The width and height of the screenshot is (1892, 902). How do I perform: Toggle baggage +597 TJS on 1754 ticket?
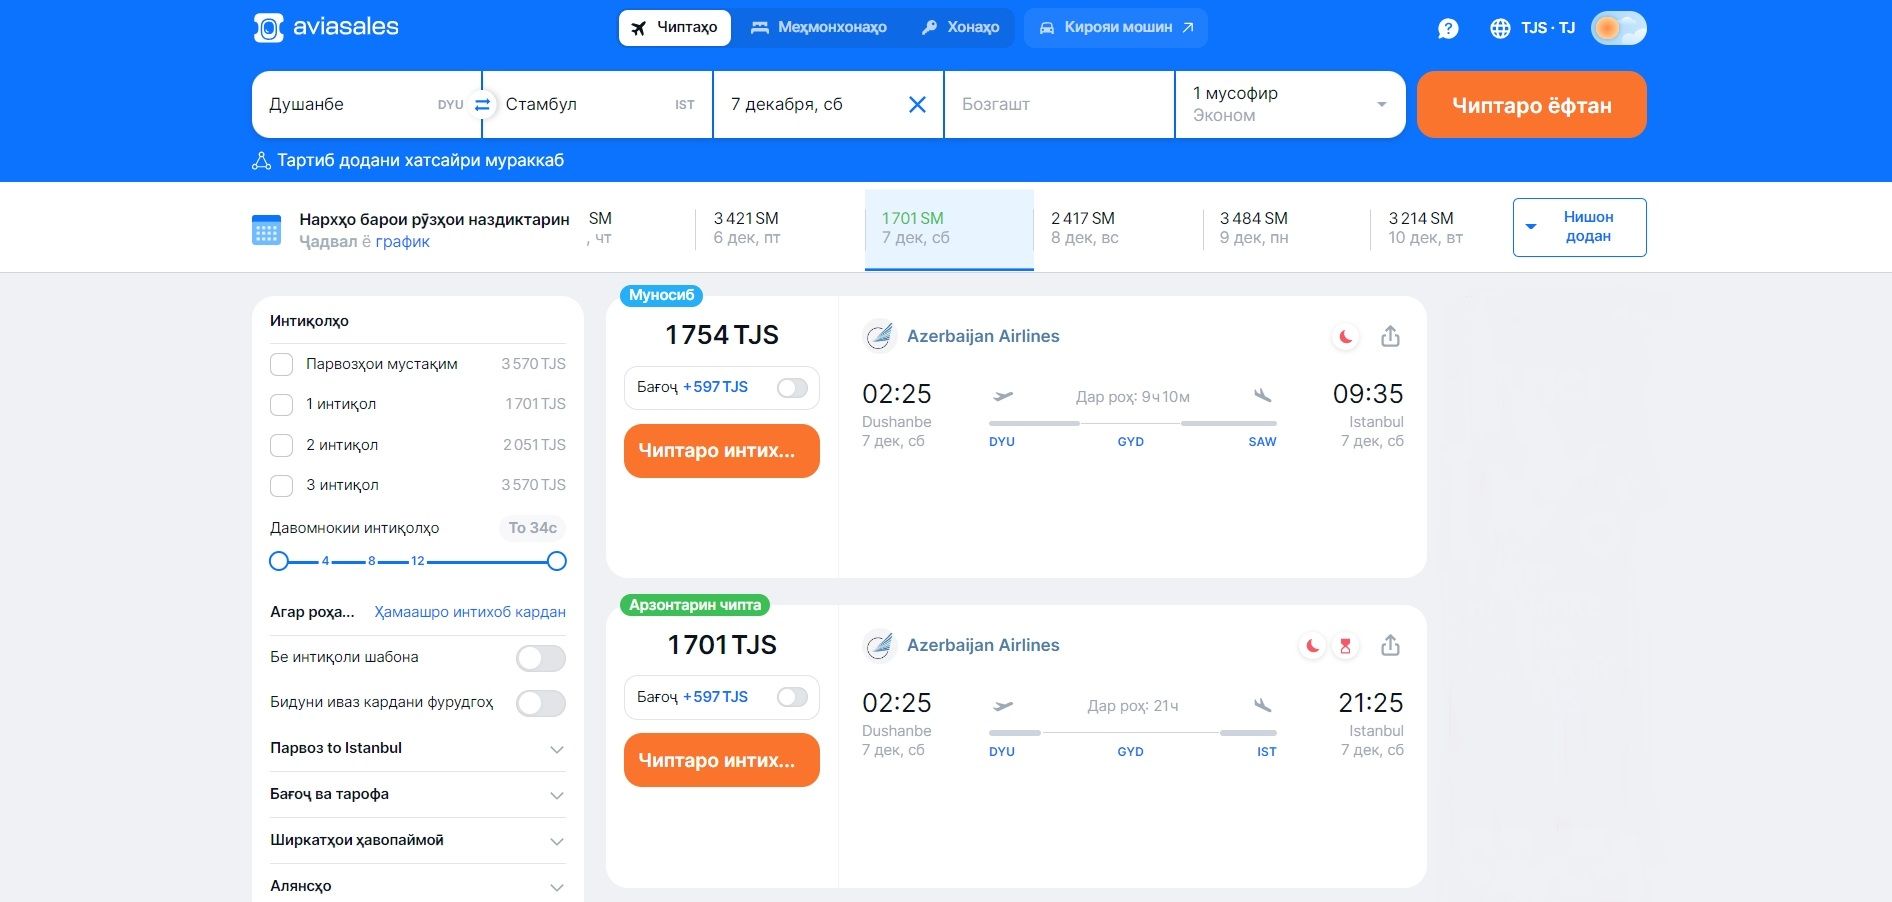[x=792, y=388]
